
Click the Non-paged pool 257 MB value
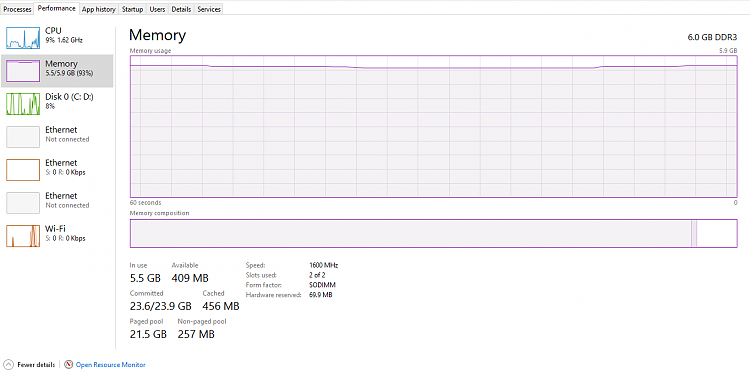196,334
